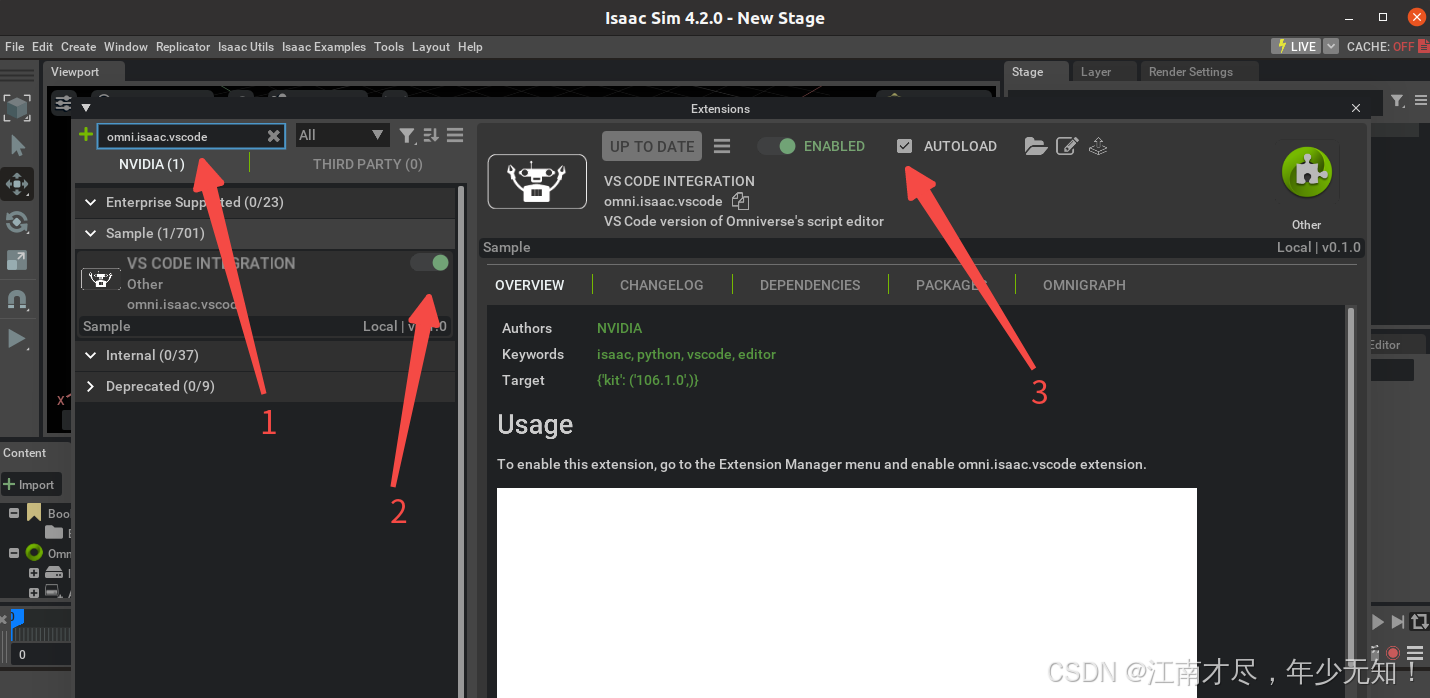Switch to THIRD PARTY (0) tab
Viewport: 1430px width, 698px height.
(368, 164)
